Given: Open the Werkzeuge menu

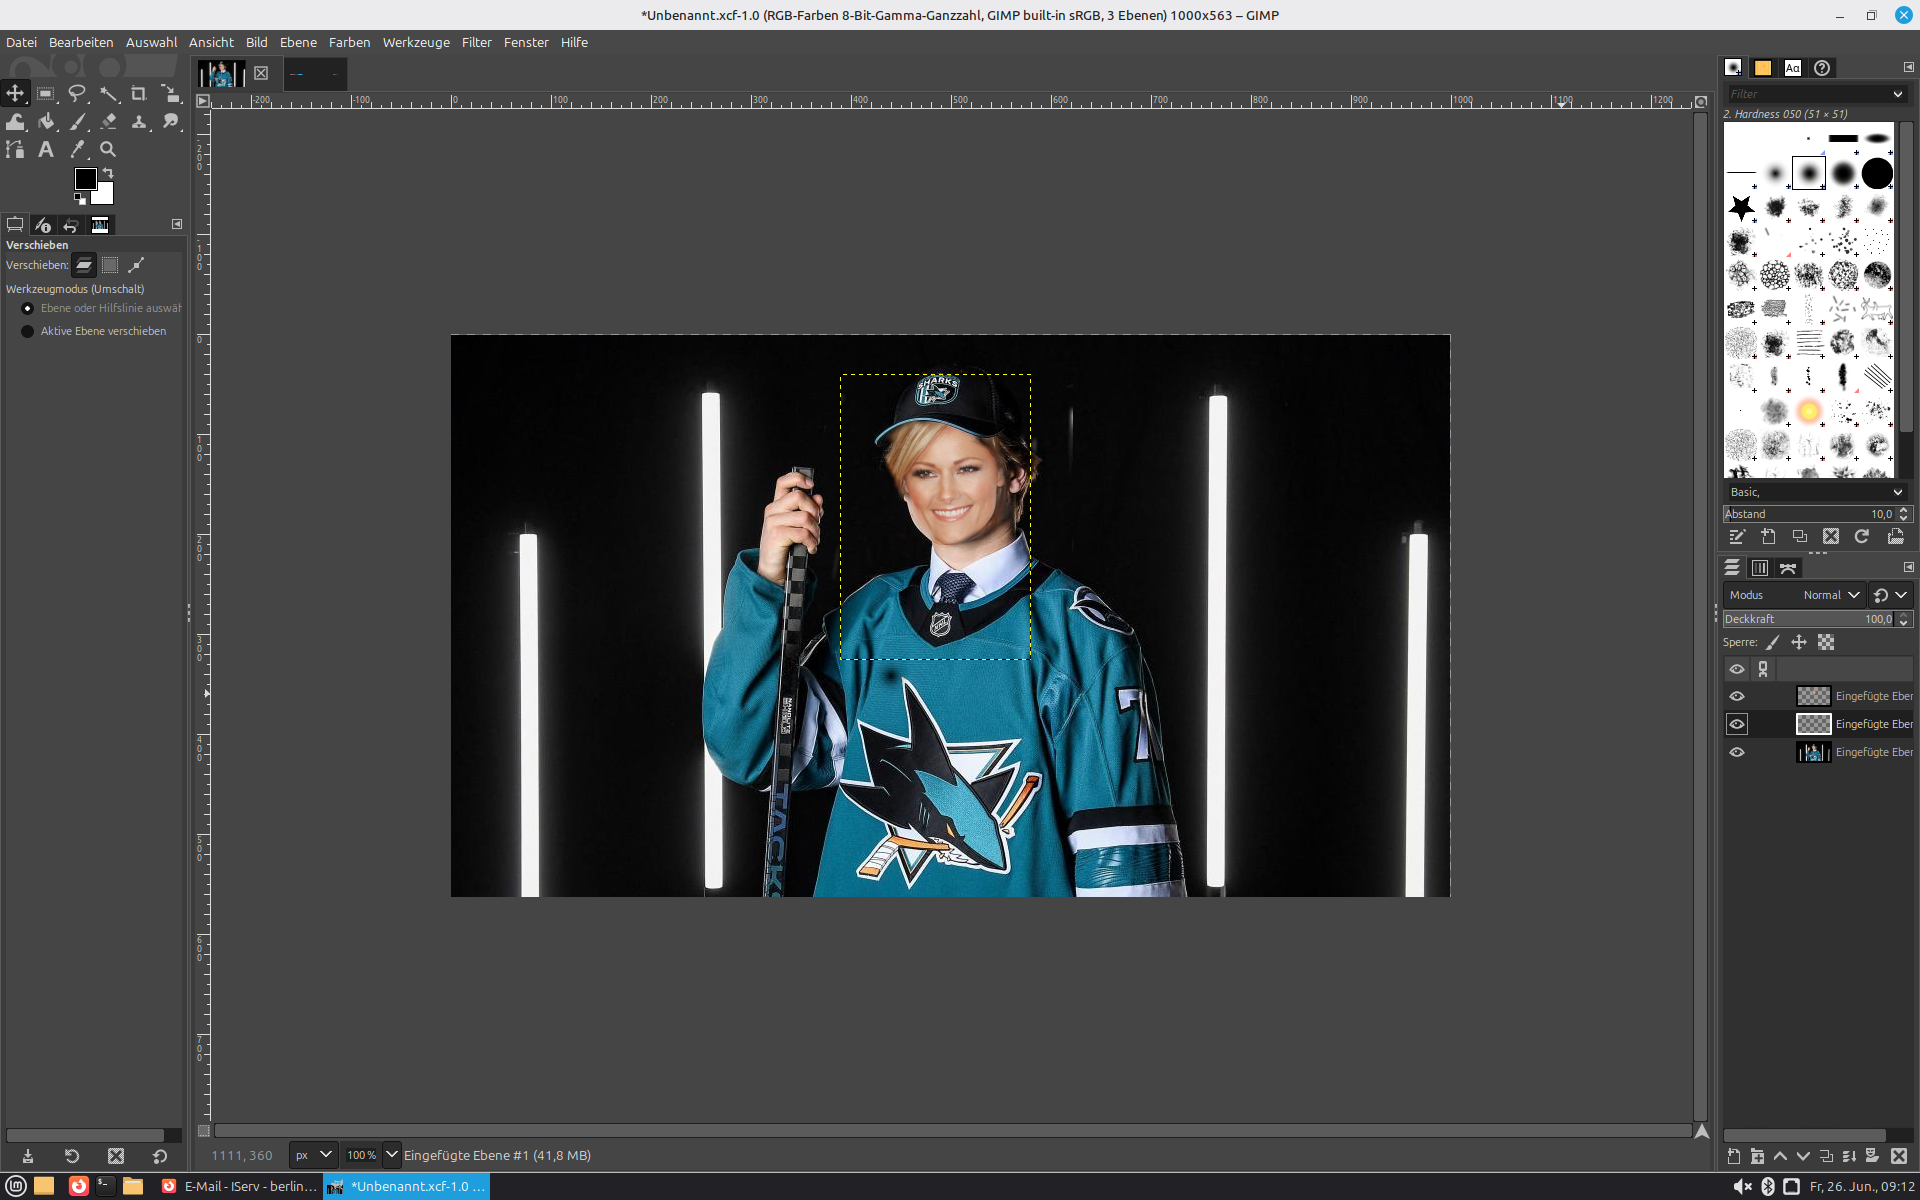Looking at the screenshot, I should tap(416, 42).
